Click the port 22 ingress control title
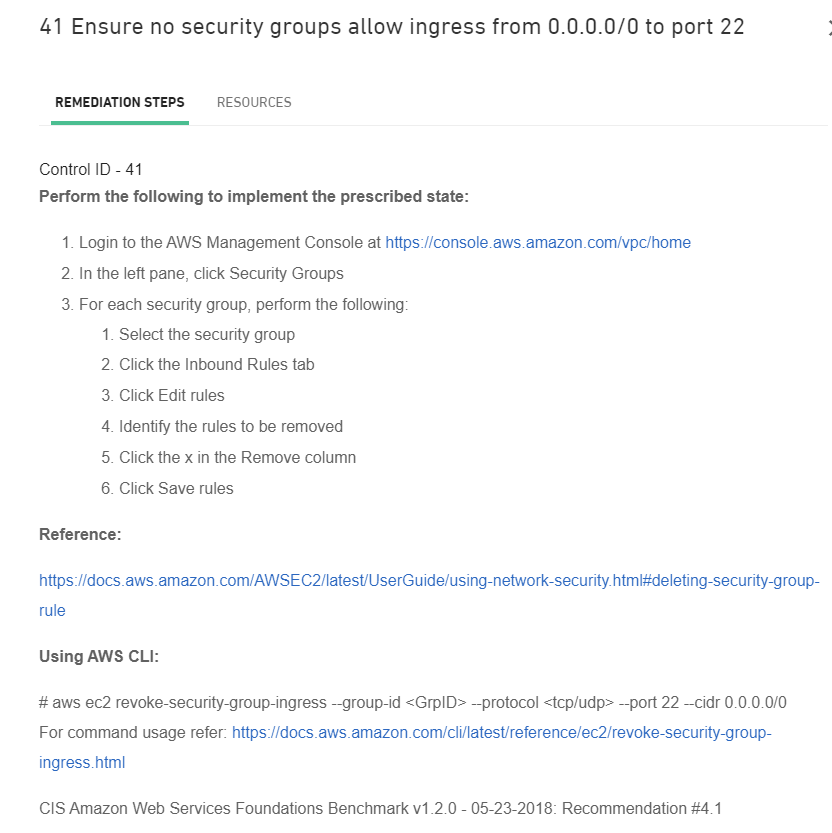This screenshot has width=832, height=833. [392, 27]
